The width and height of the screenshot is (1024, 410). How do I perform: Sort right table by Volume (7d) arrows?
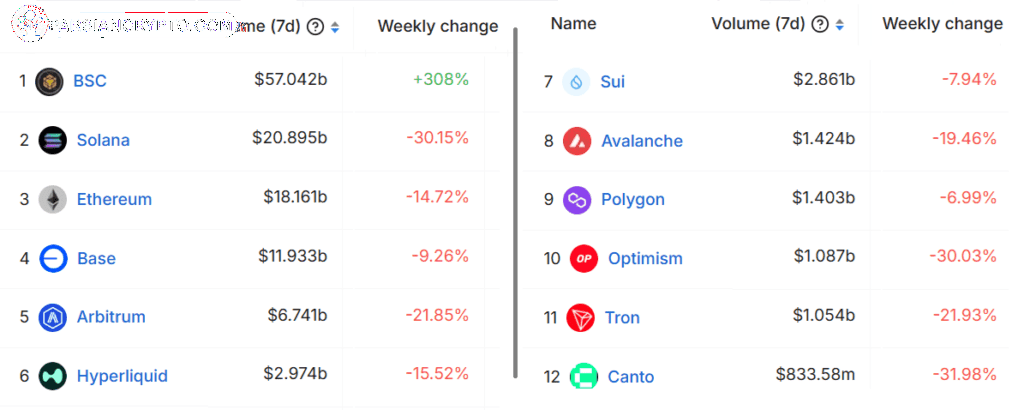pos(840,25)
